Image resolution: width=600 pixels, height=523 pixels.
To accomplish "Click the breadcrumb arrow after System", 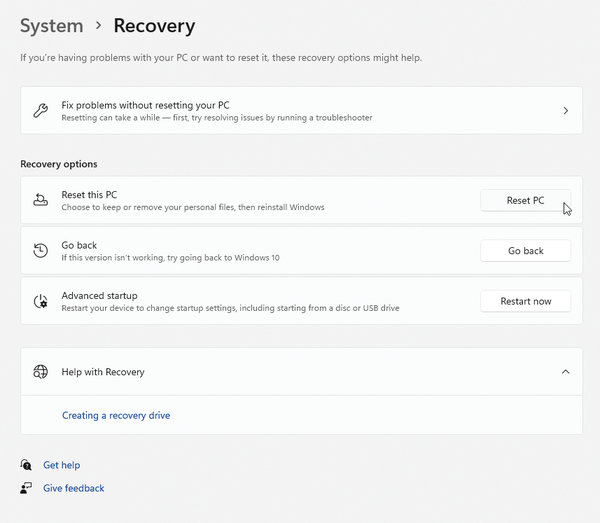I will pyautogui.click(x=99, y=26).
